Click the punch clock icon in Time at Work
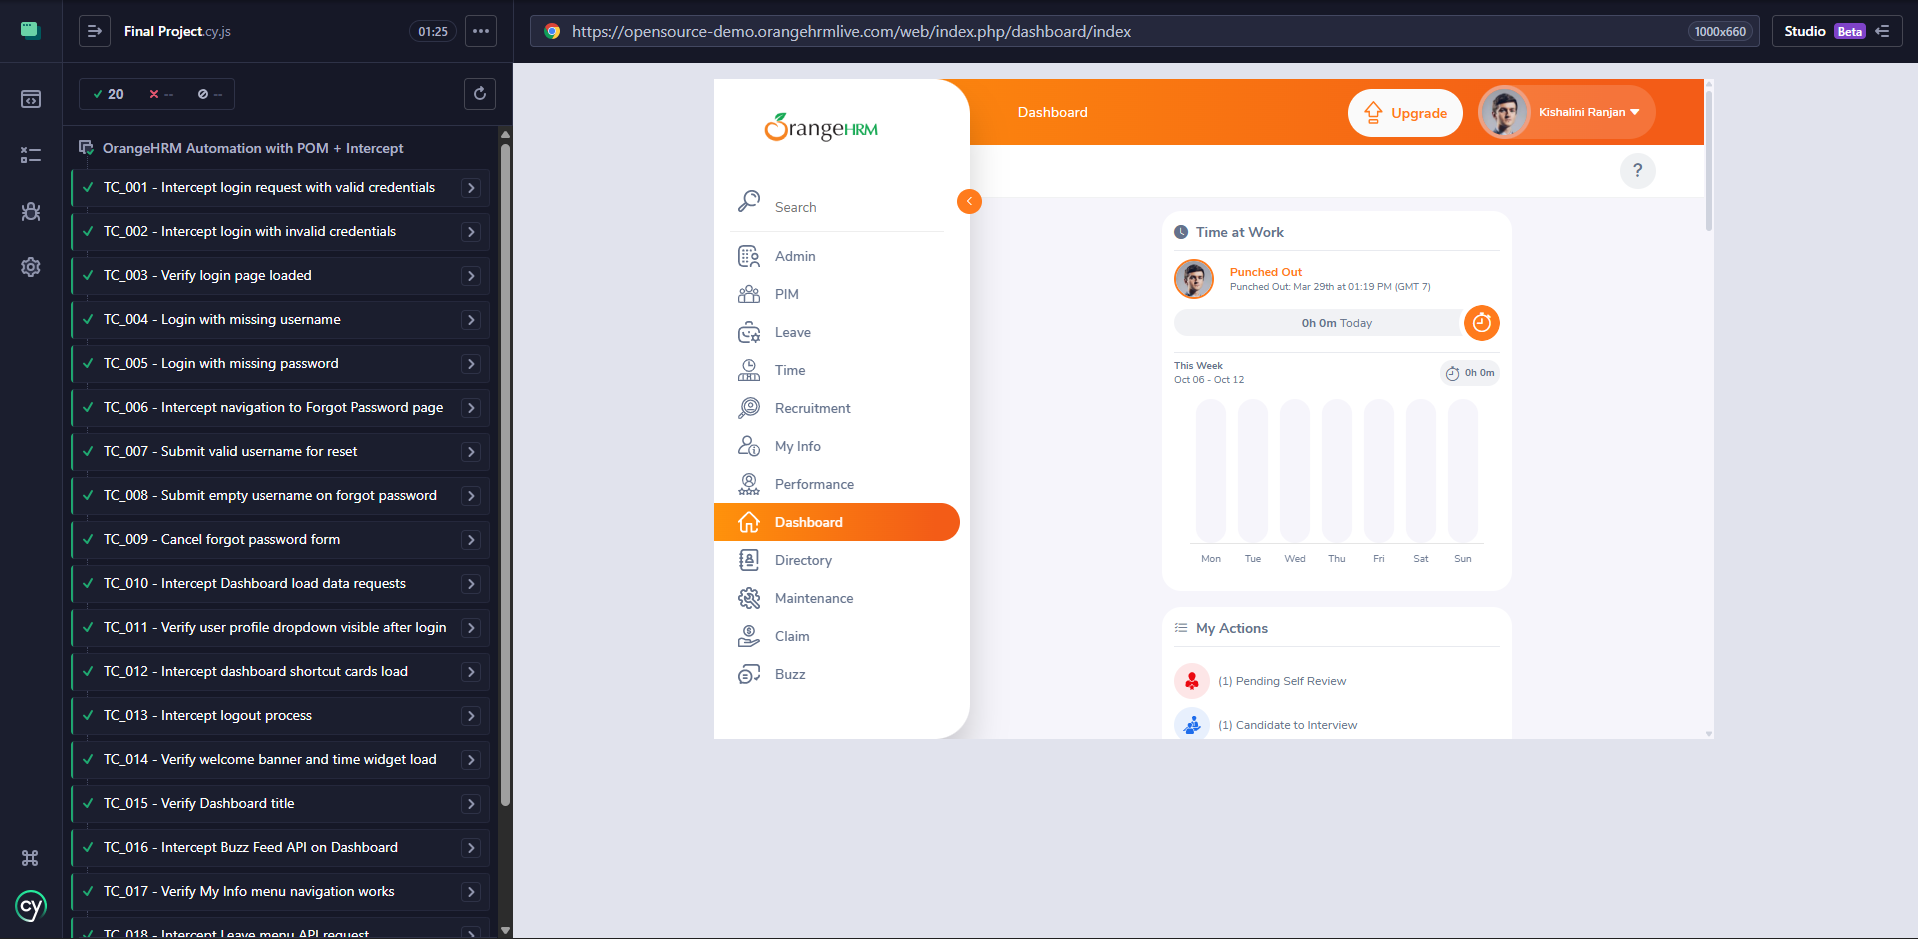 coord(1481,322)
